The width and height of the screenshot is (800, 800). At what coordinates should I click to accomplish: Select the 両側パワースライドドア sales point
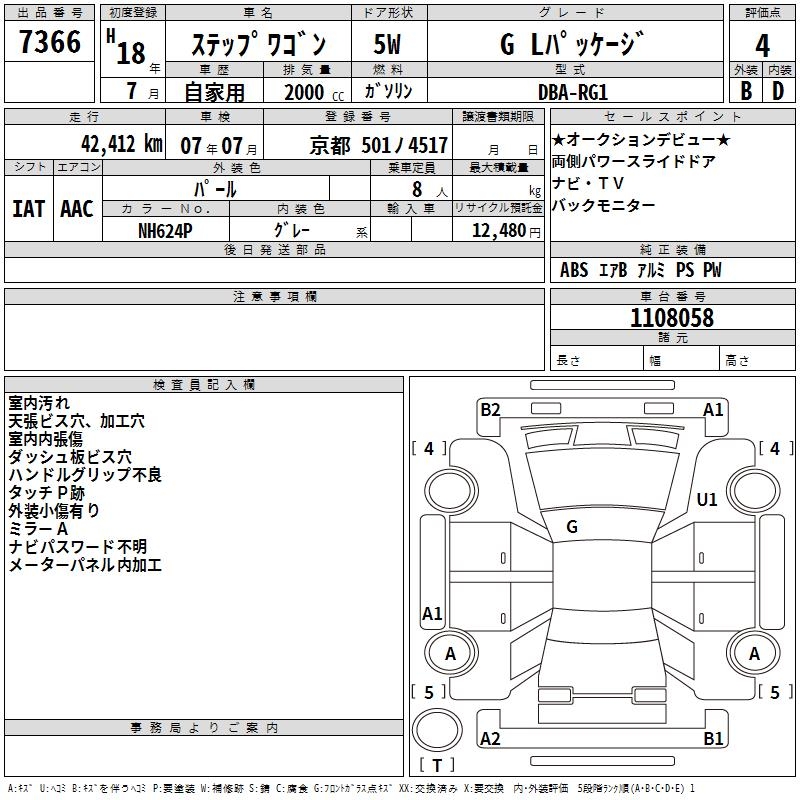pos(634,161)
